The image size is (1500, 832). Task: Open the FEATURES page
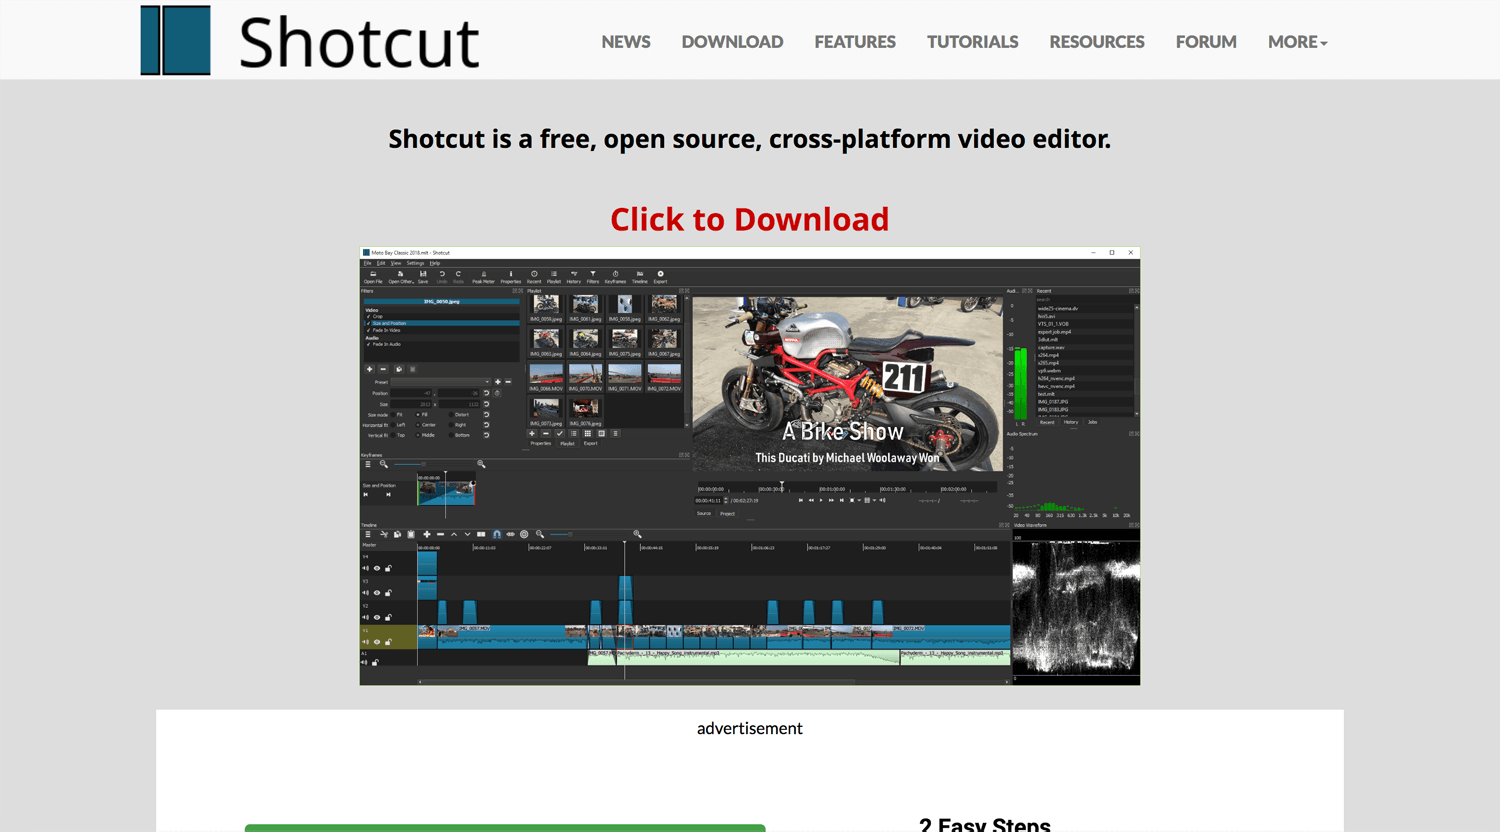(x=855, y=42)
